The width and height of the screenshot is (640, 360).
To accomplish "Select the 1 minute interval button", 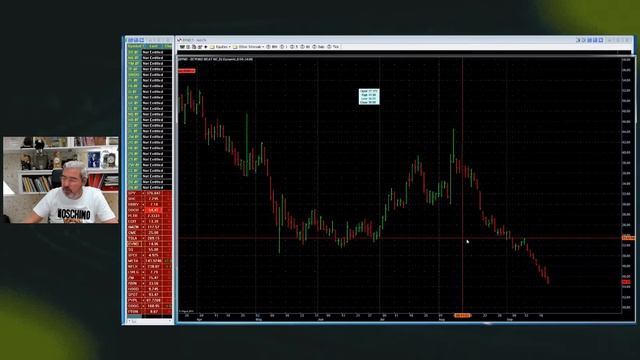I will click(284, 47).
